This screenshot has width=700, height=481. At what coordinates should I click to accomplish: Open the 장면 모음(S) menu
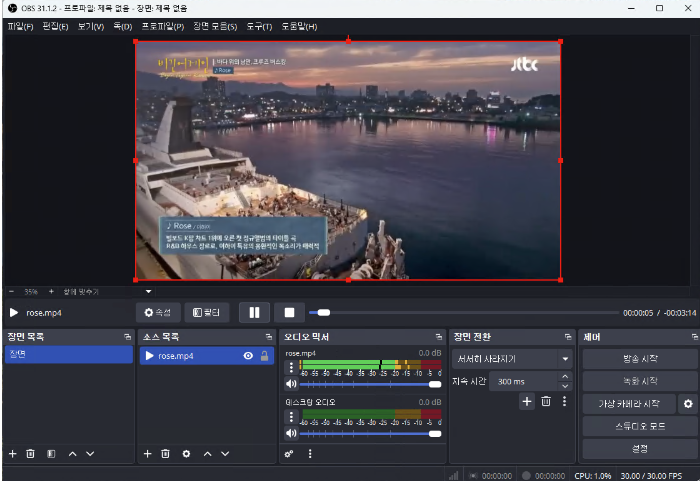point(215,26)
